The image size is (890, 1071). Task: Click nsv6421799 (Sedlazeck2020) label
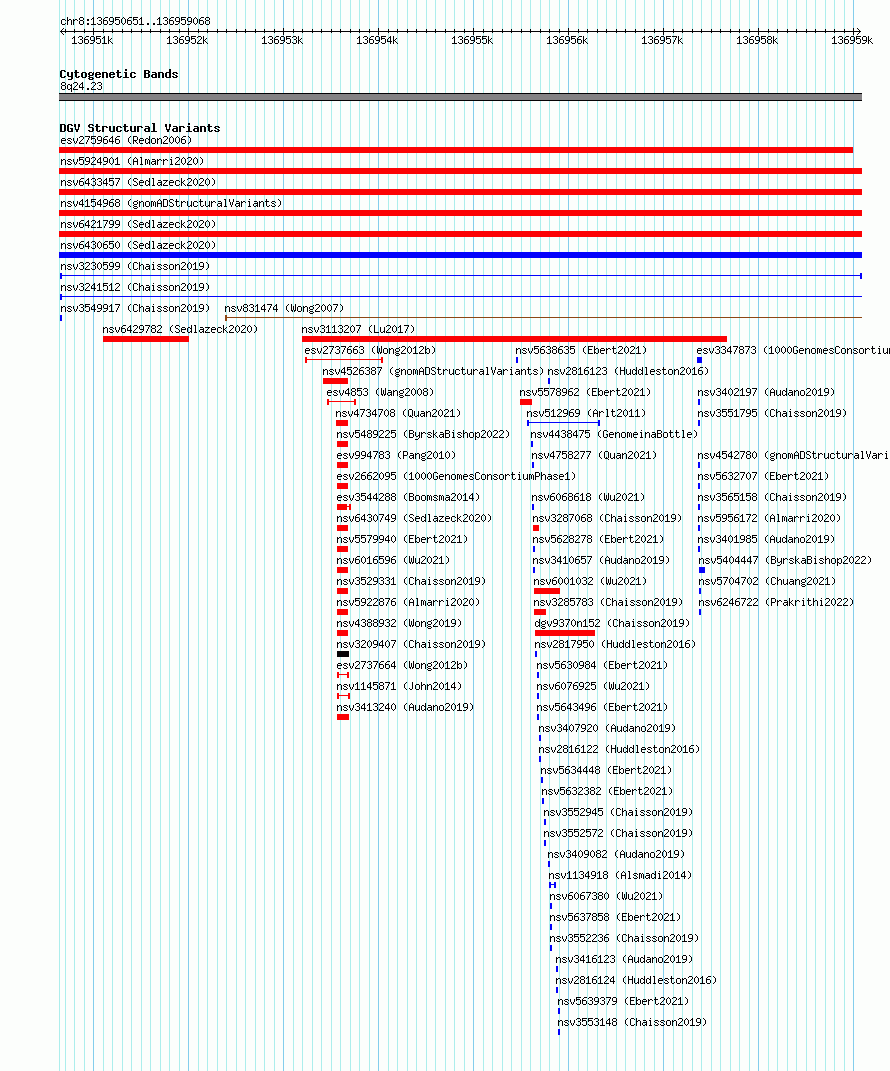click(138, 224)
